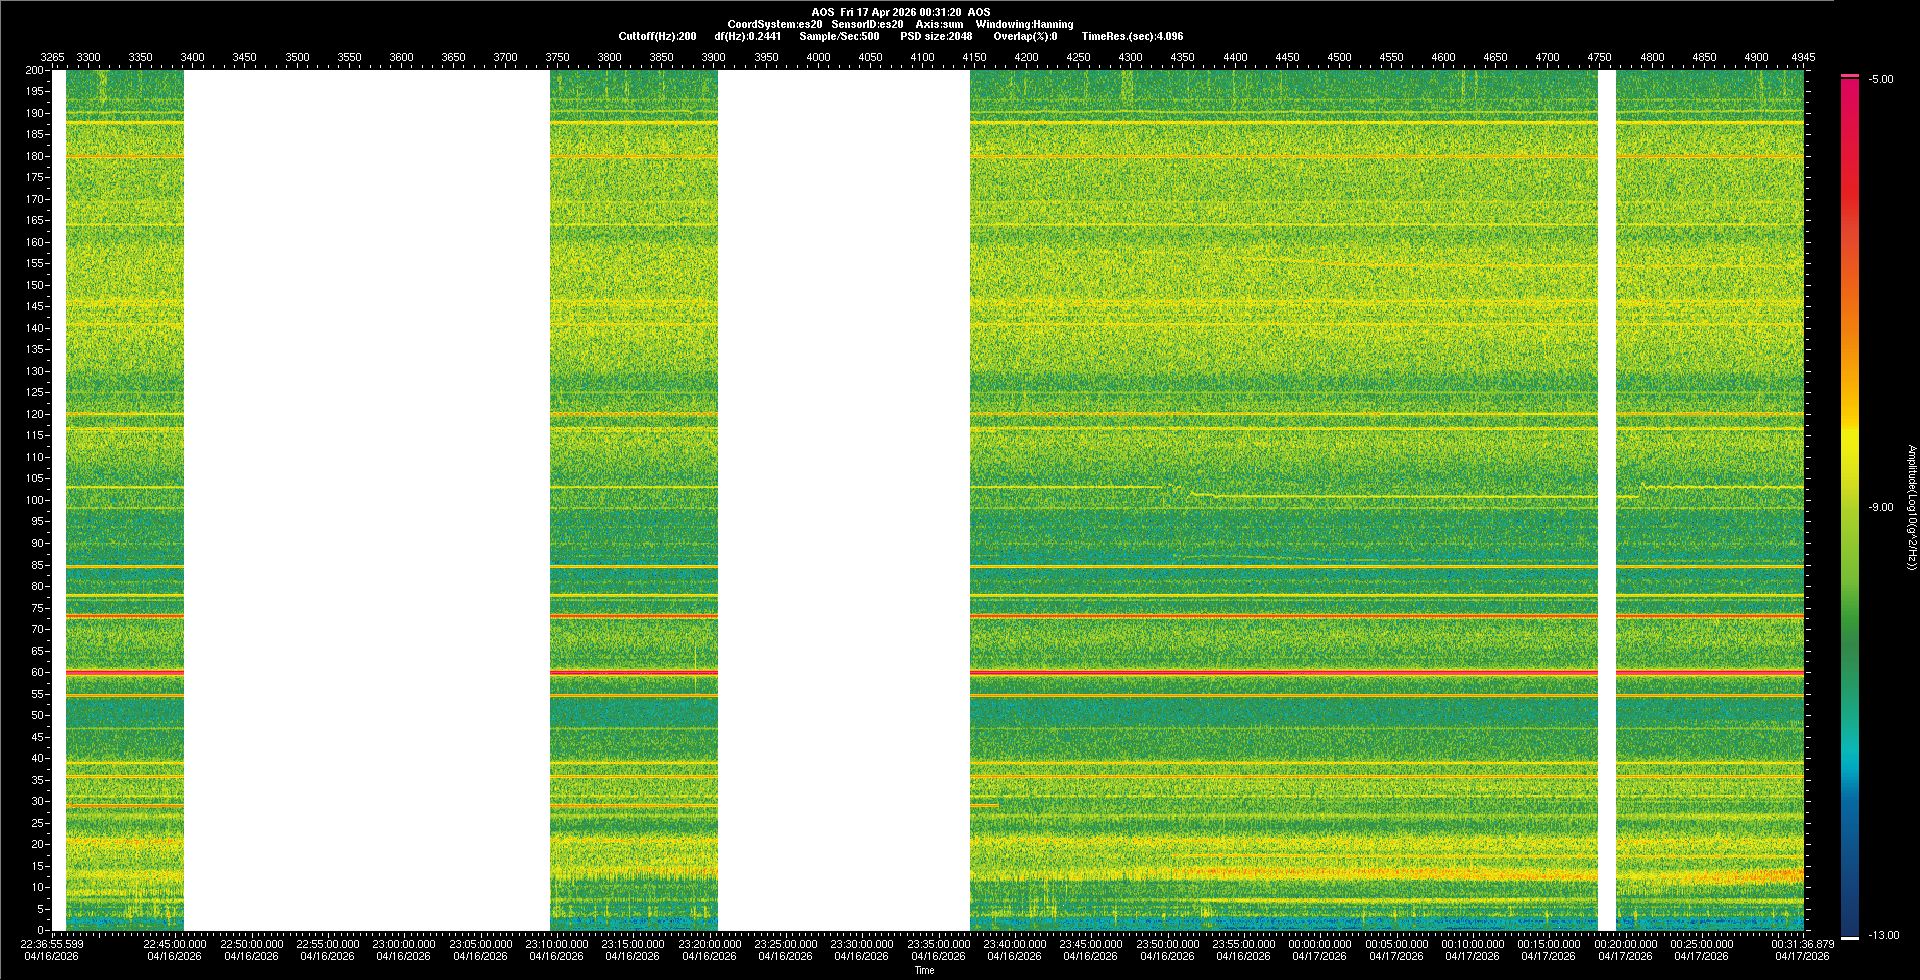
Task: Click the 22:36:55.599 start time label
Action: point(52,943)
